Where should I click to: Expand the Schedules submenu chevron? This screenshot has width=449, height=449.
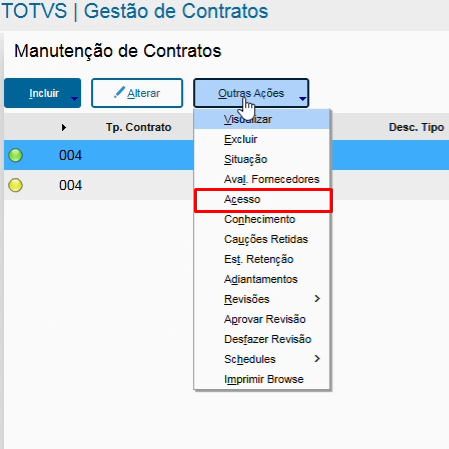[317, 359]
